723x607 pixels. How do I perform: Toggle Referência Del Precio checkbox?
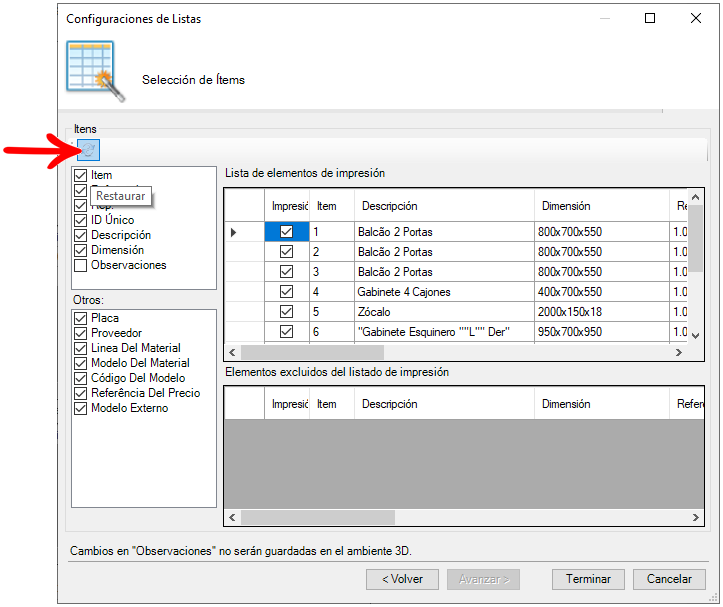coord(81,393)
